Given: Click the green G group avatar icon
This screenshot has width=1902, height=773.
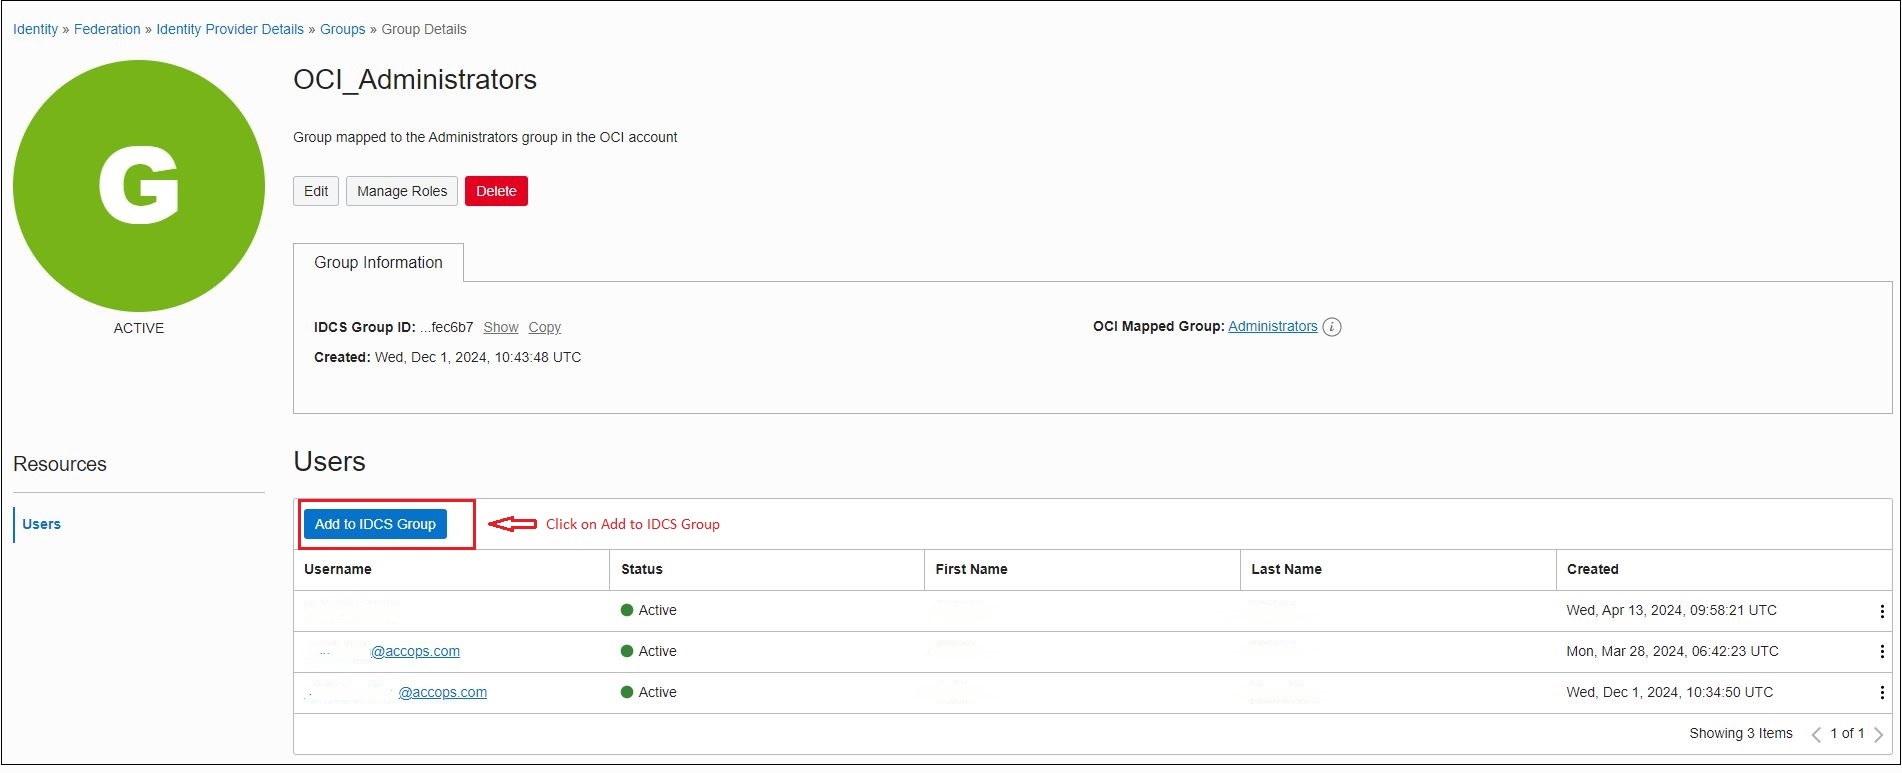Looking at the screenshot, I should 139,186.
